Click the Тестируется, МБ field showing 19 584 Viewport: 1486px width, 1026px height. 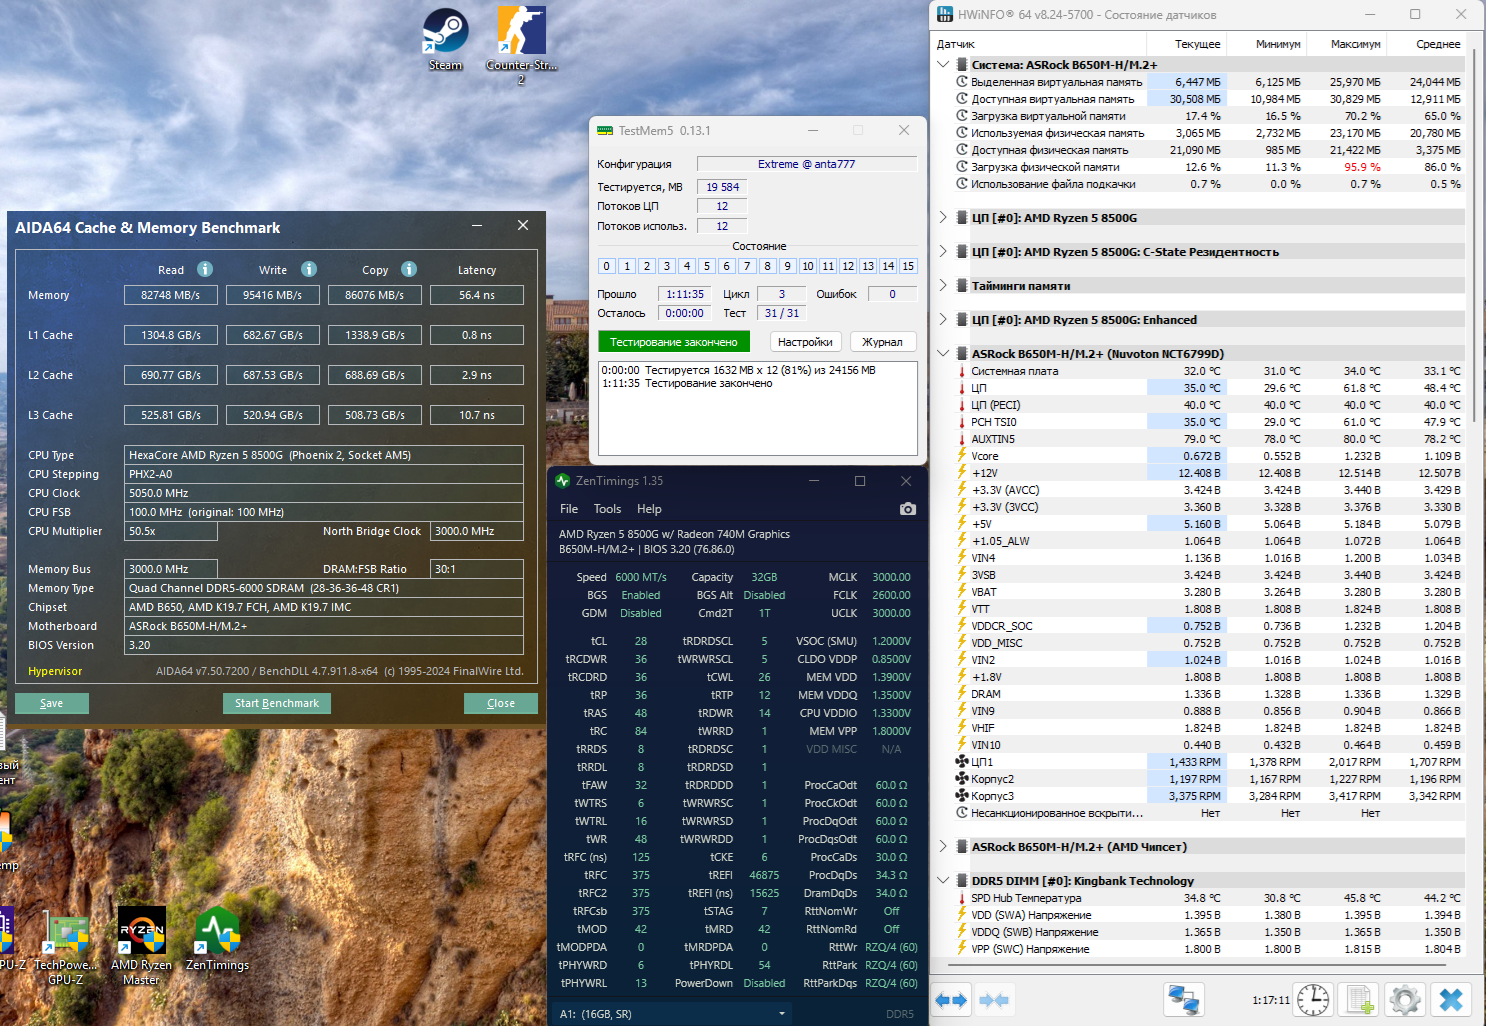click(722, 187)
